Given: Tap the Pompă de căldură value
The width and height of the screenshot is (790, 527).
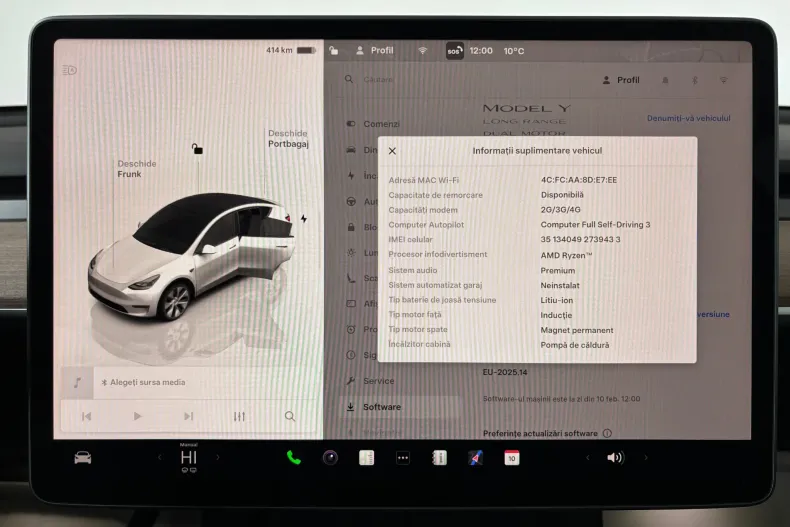Looking at the screenshot, I should coord(574,345).
